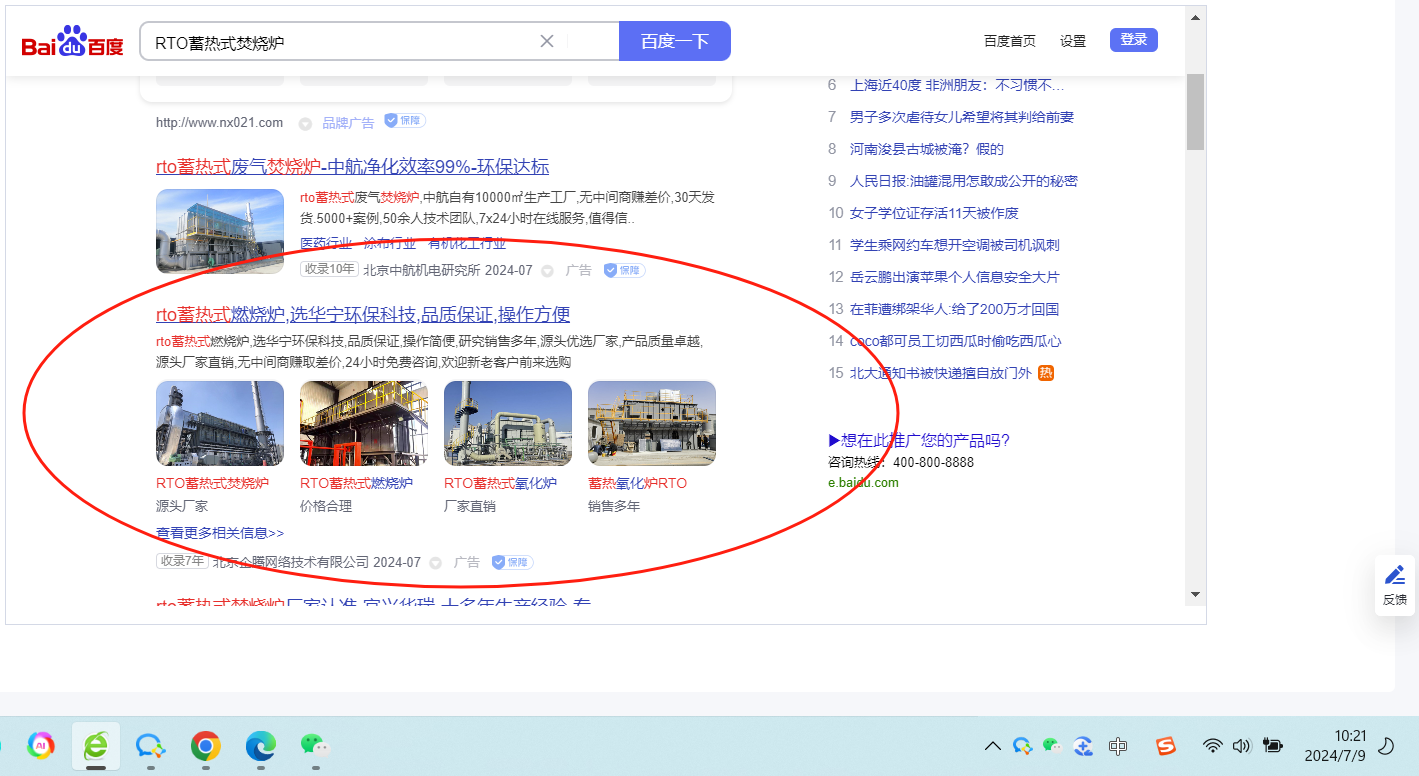Open the 查看更多相关信息>> link
This screenshot has height=776, width=1419.
pos(220,533)
